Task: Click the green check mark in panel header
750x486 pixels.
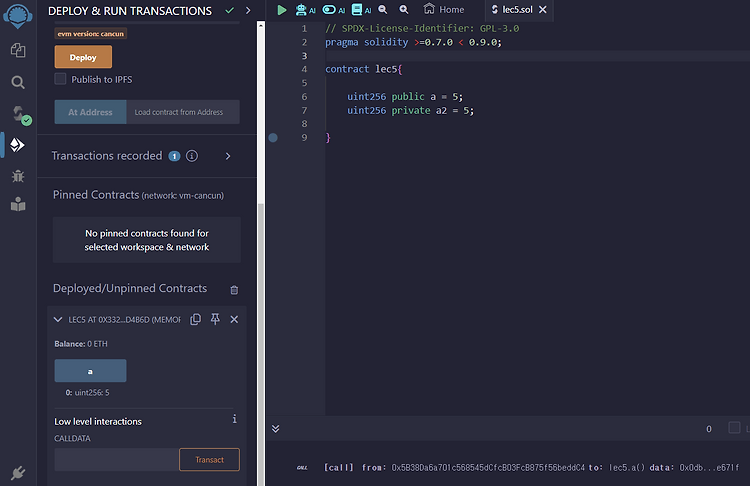Action: click(x=230, y=10)
